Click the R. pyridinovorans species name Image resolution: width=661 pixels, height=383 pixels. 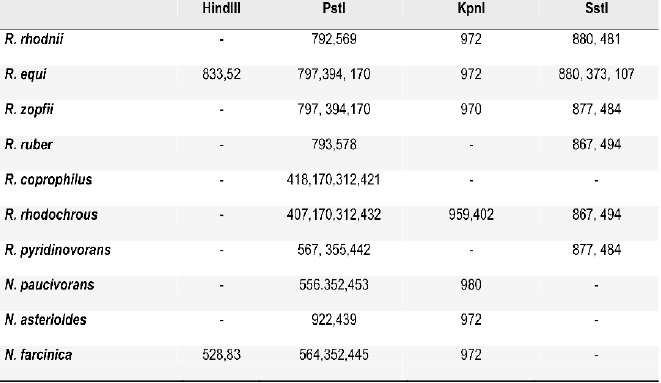tap(58, 250)
